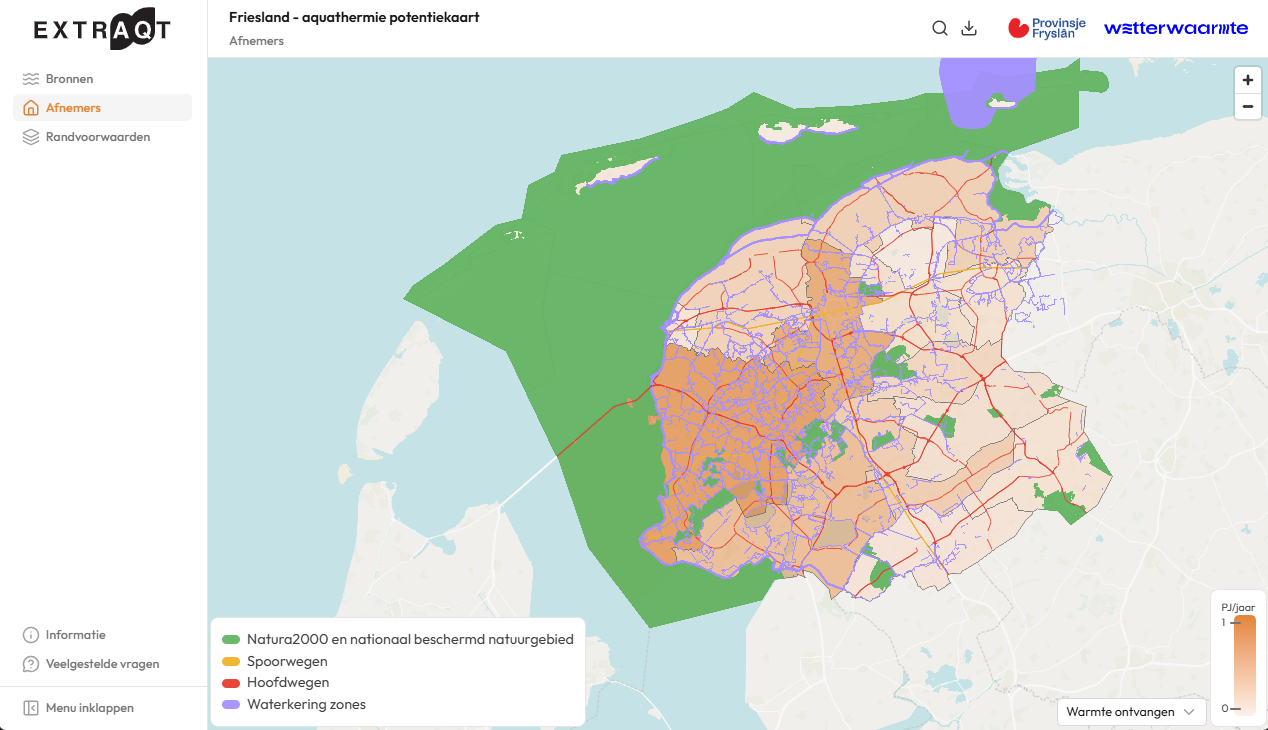Image resolution: width=1268 pixels, height=730 pixels.
Task: Open the Bronnen section
Action: click(102, 79)
